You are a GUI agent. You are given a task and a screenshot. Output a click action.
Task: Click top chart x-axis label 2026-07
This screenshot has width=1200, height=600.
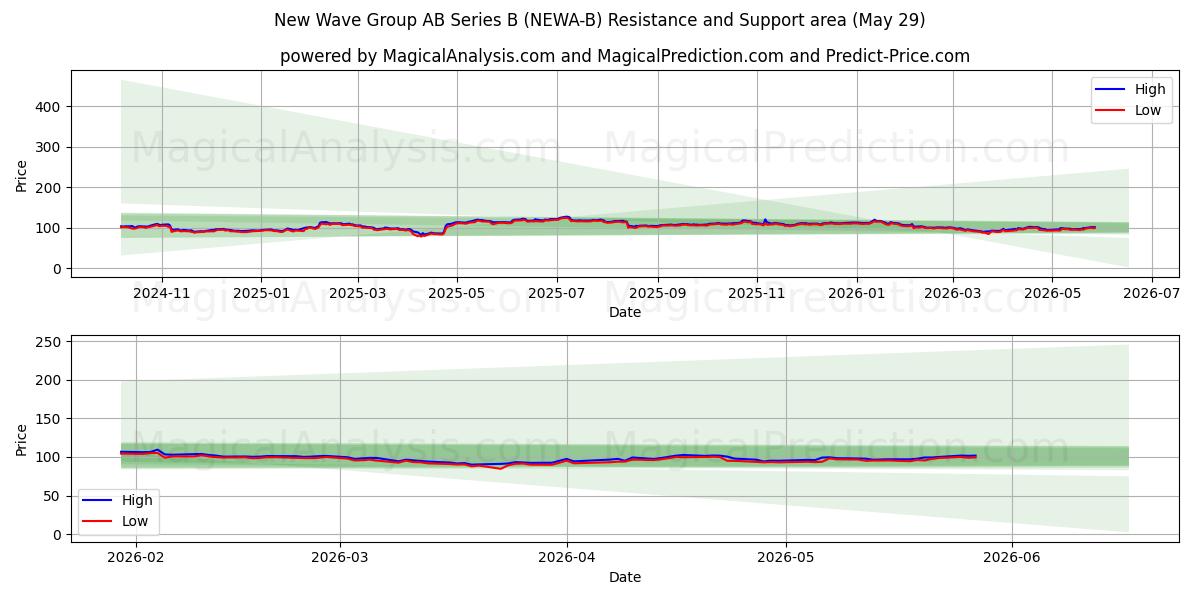[x=1151, y=294]
